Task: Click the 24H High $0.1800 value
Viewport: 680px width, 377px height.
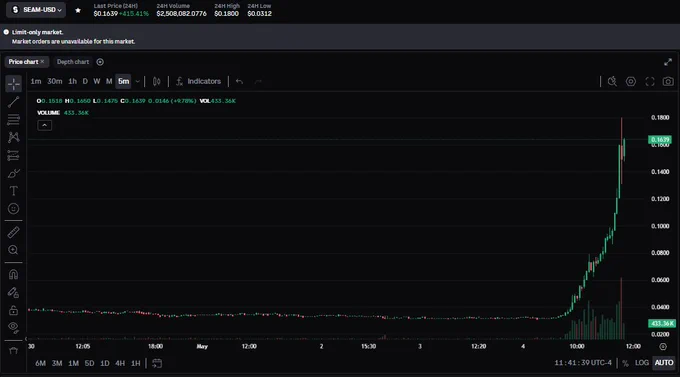Action: point(226,13)
